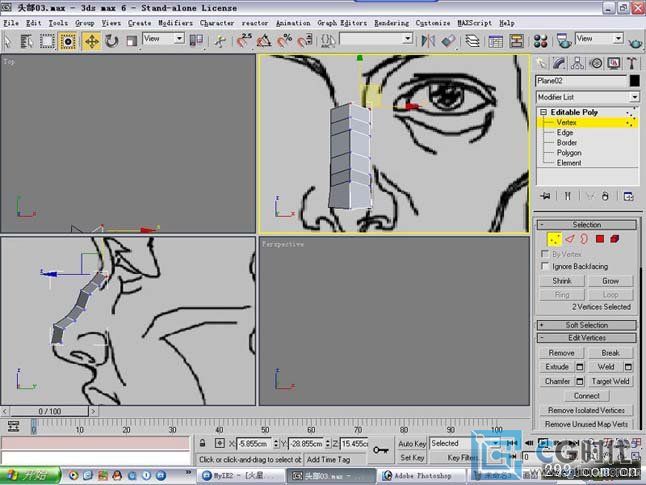Screen dimensions: 646x485
Task: Collapse Editable Poly in modifier stack
Action: pyautogui.click(x=543, y=112)
